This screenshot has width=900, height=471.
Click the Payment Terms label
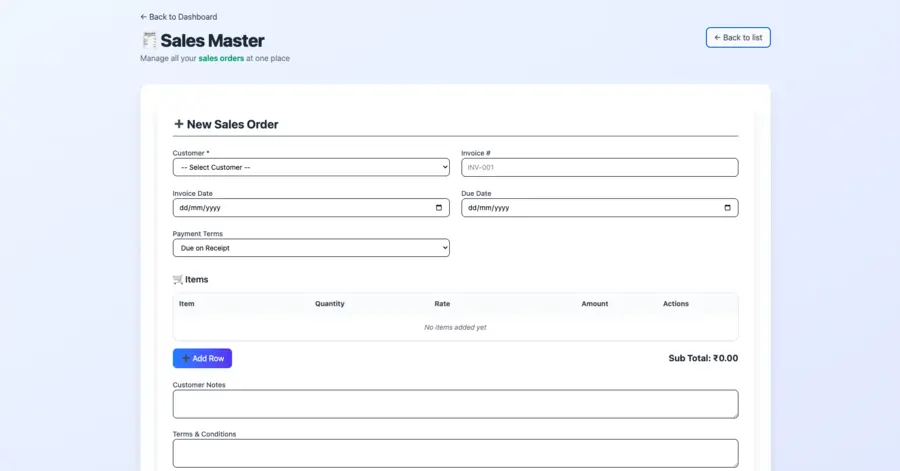(197, 233)
